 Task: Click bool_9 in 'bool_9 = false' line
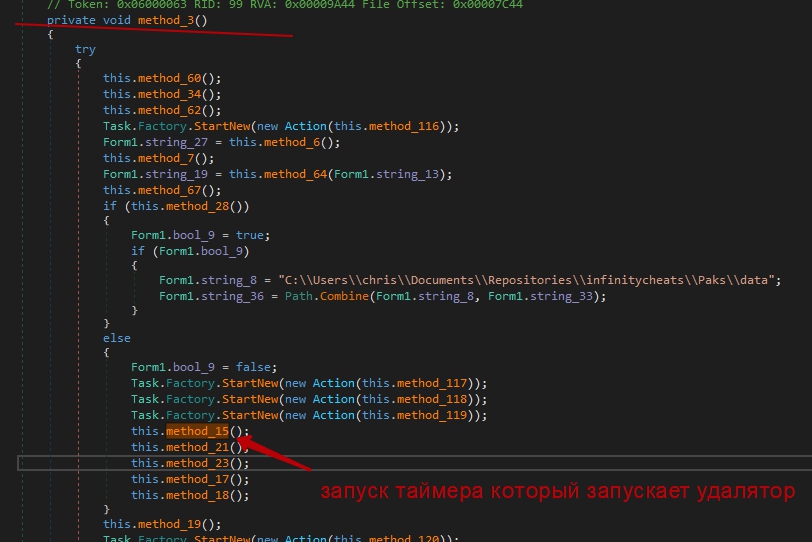point(194,368)
